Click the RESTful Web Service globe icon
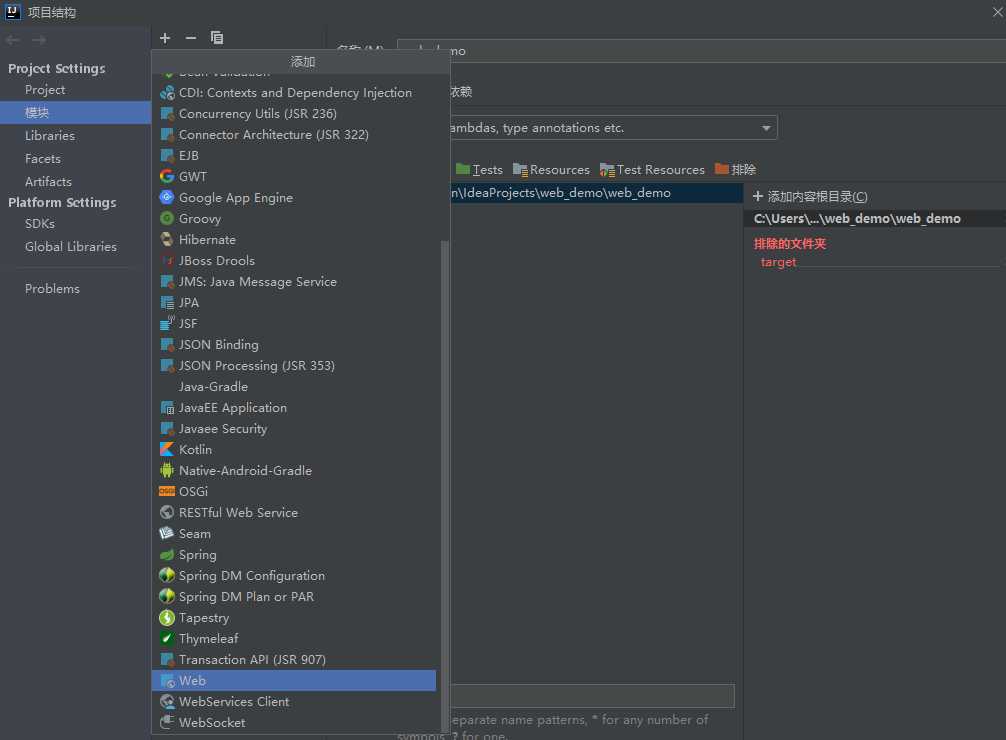This screenshot has width=1006, height=740. point(167,512)
